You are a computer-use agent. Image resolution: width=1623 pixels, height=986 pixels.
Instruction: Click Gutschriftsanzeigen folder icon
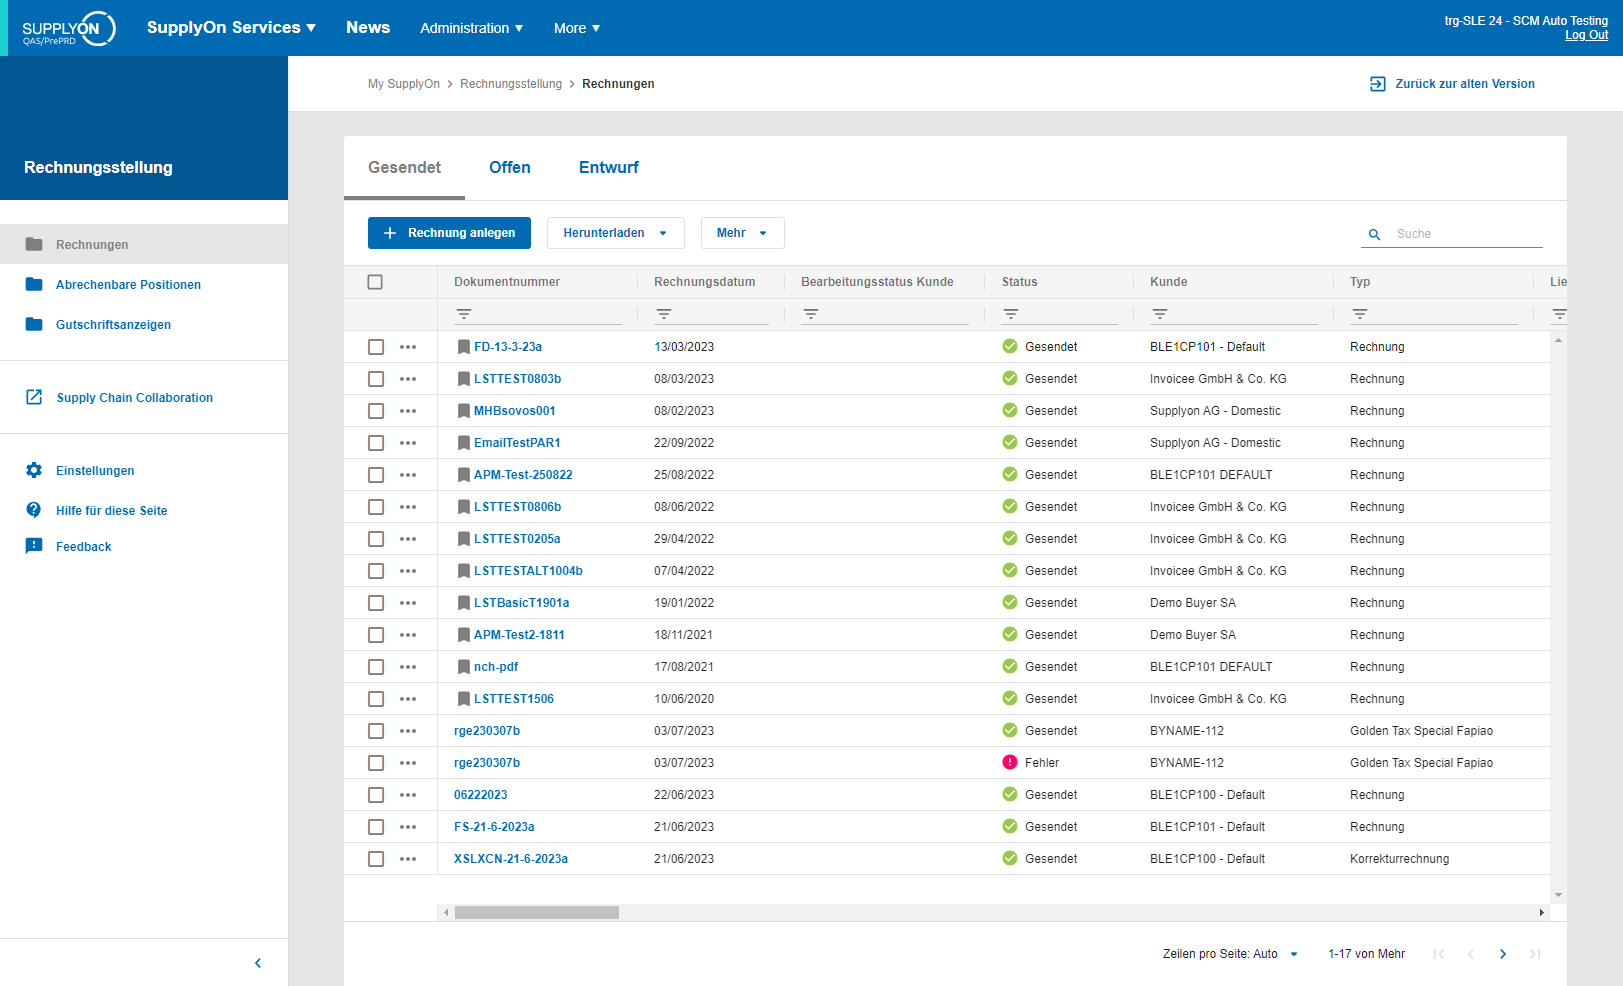[34, 324]
